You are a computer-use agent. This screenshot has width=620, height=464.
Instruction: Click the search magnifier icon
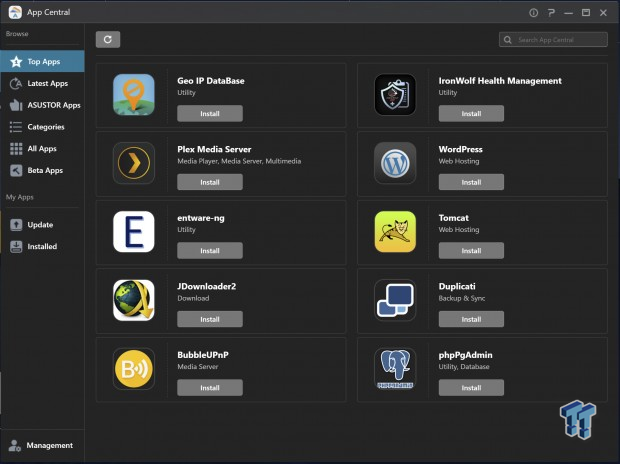[508, 40]
